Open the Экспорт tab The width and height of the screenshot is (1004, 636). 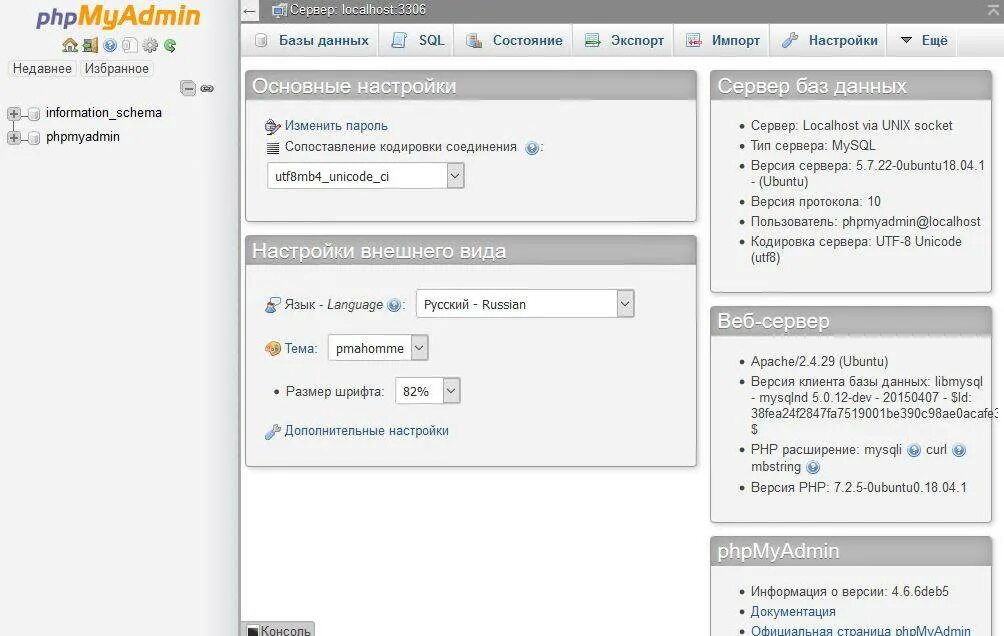tap(624, 40)
